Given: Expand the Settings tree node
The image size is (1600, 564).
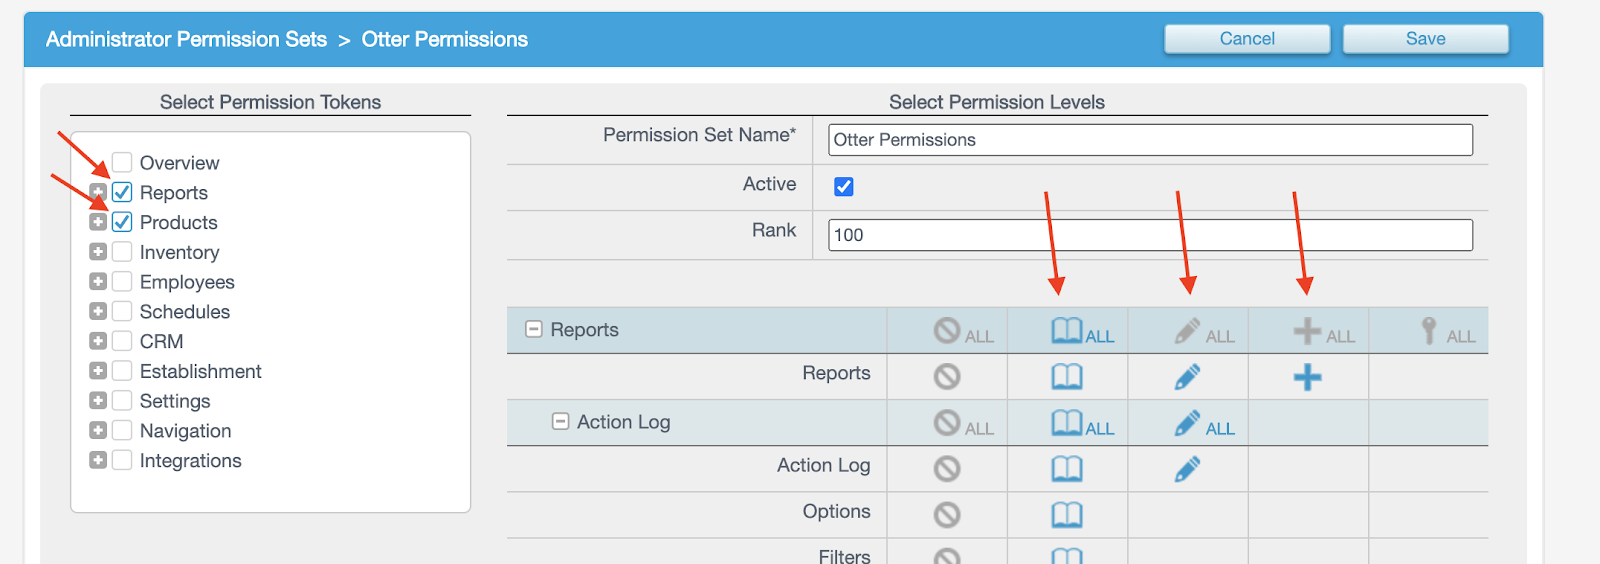Looking at the screenshot, I should pyautogui.click(x=98, y=401).
